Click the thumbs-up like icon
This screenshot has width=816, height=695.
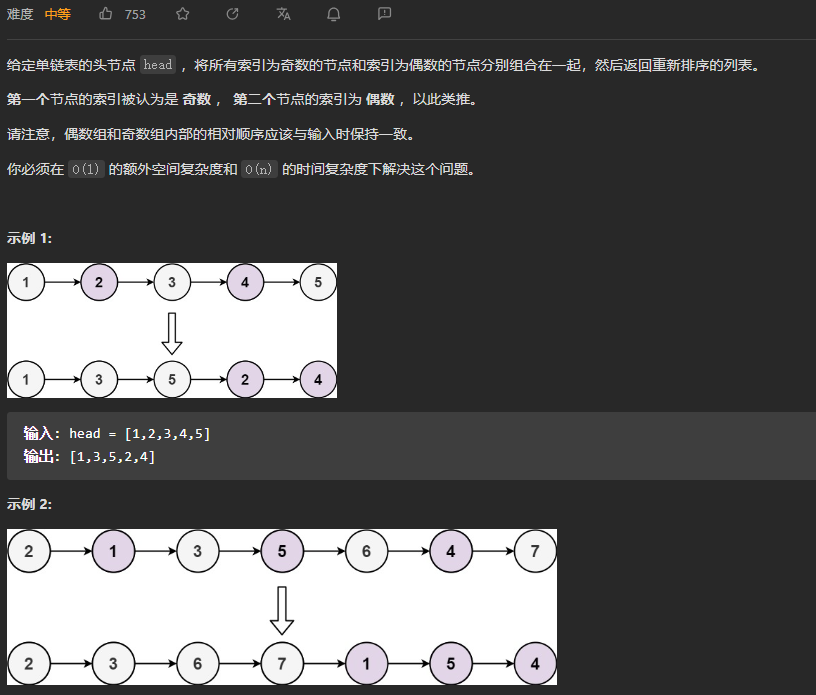tap(106, 14)
